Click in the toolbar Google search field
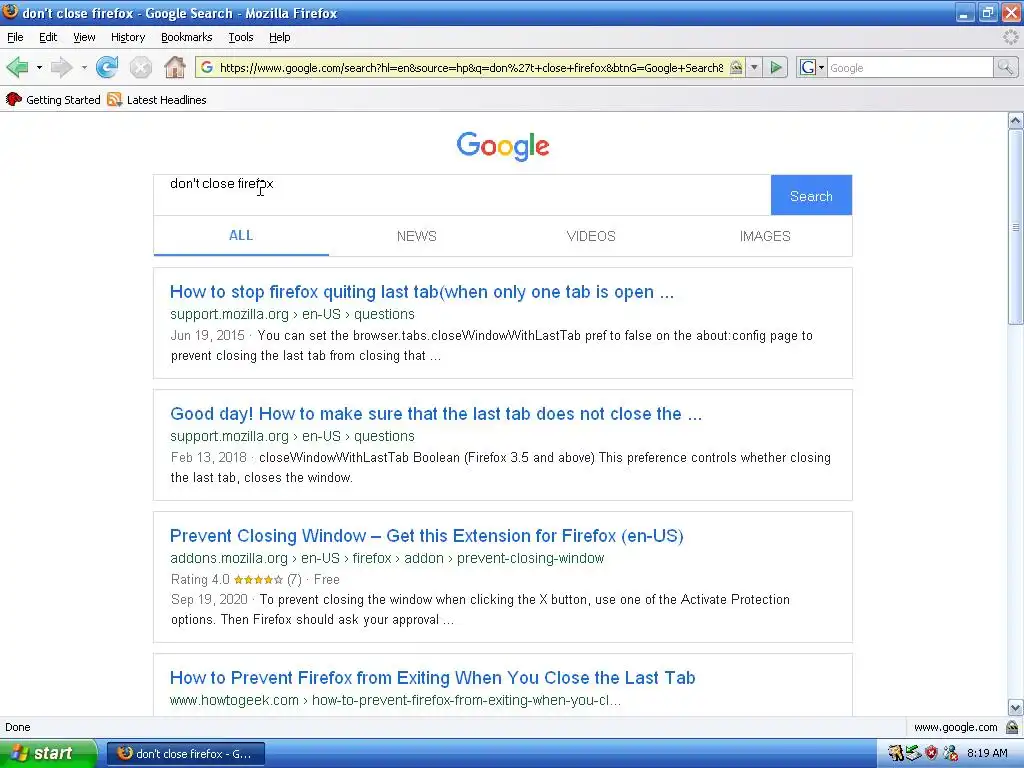Screen dimensions: 1024x768 pyautogui.click(x=910, y=67)
